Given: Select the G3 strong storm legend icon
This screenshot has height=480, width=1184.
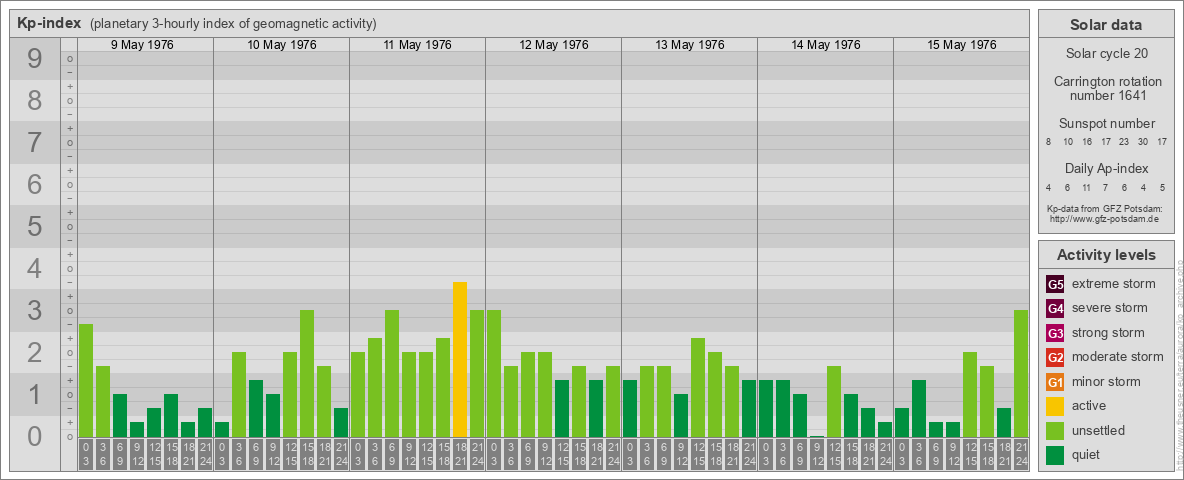Looking at the screenshot, I should [1055, 333].
